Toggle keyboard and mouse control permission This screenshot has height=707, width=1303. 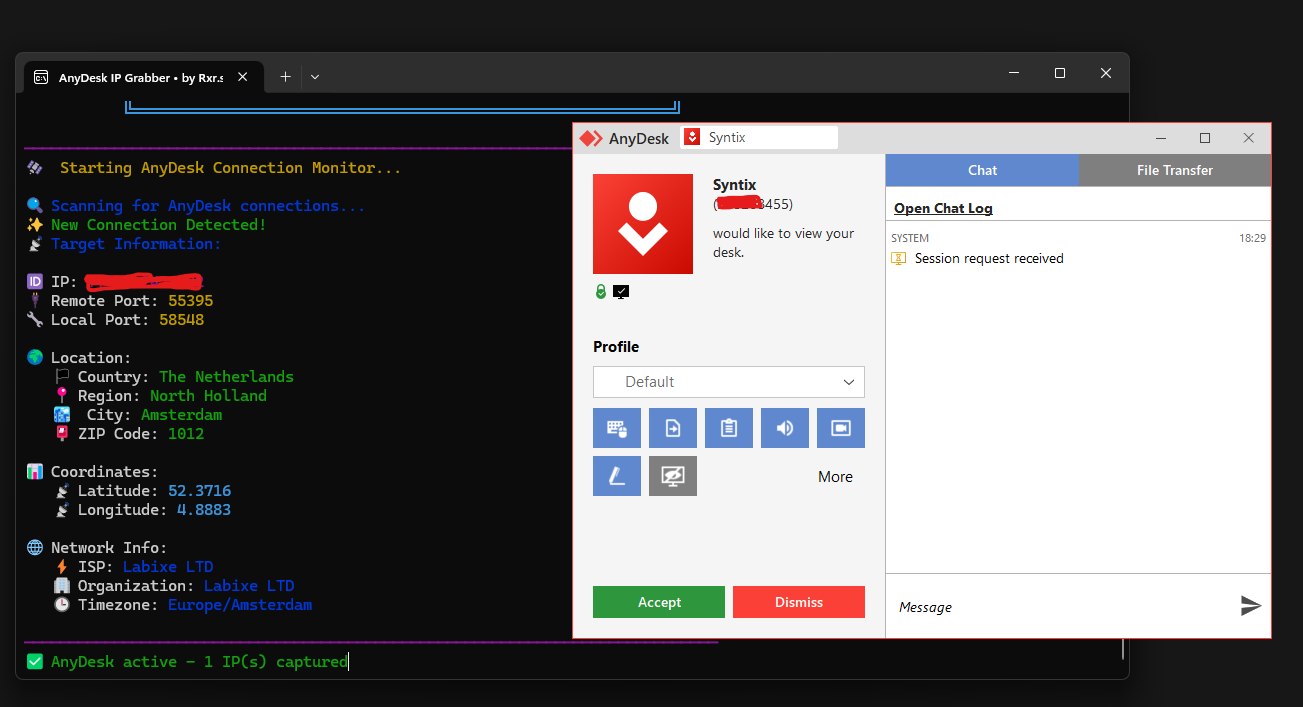[617, 428]
